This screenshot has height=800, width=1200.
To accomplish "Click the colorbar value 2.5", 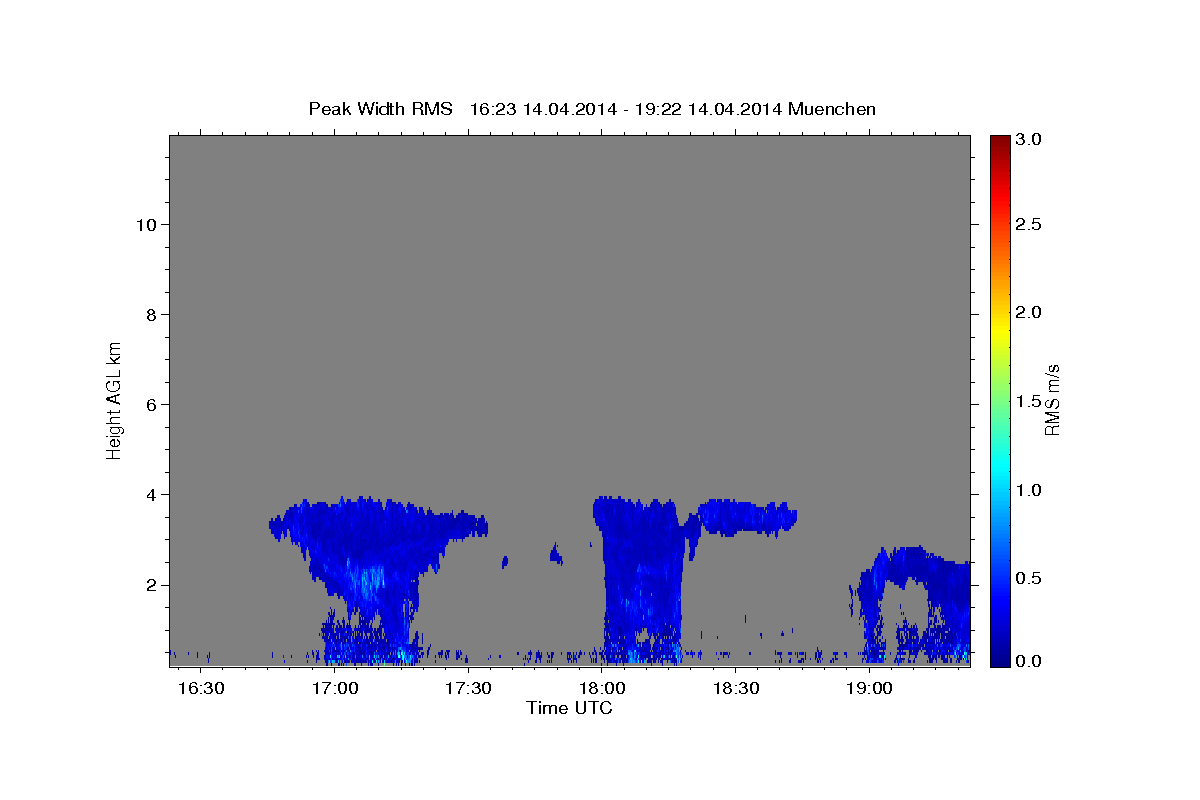I will [1029, 225].
